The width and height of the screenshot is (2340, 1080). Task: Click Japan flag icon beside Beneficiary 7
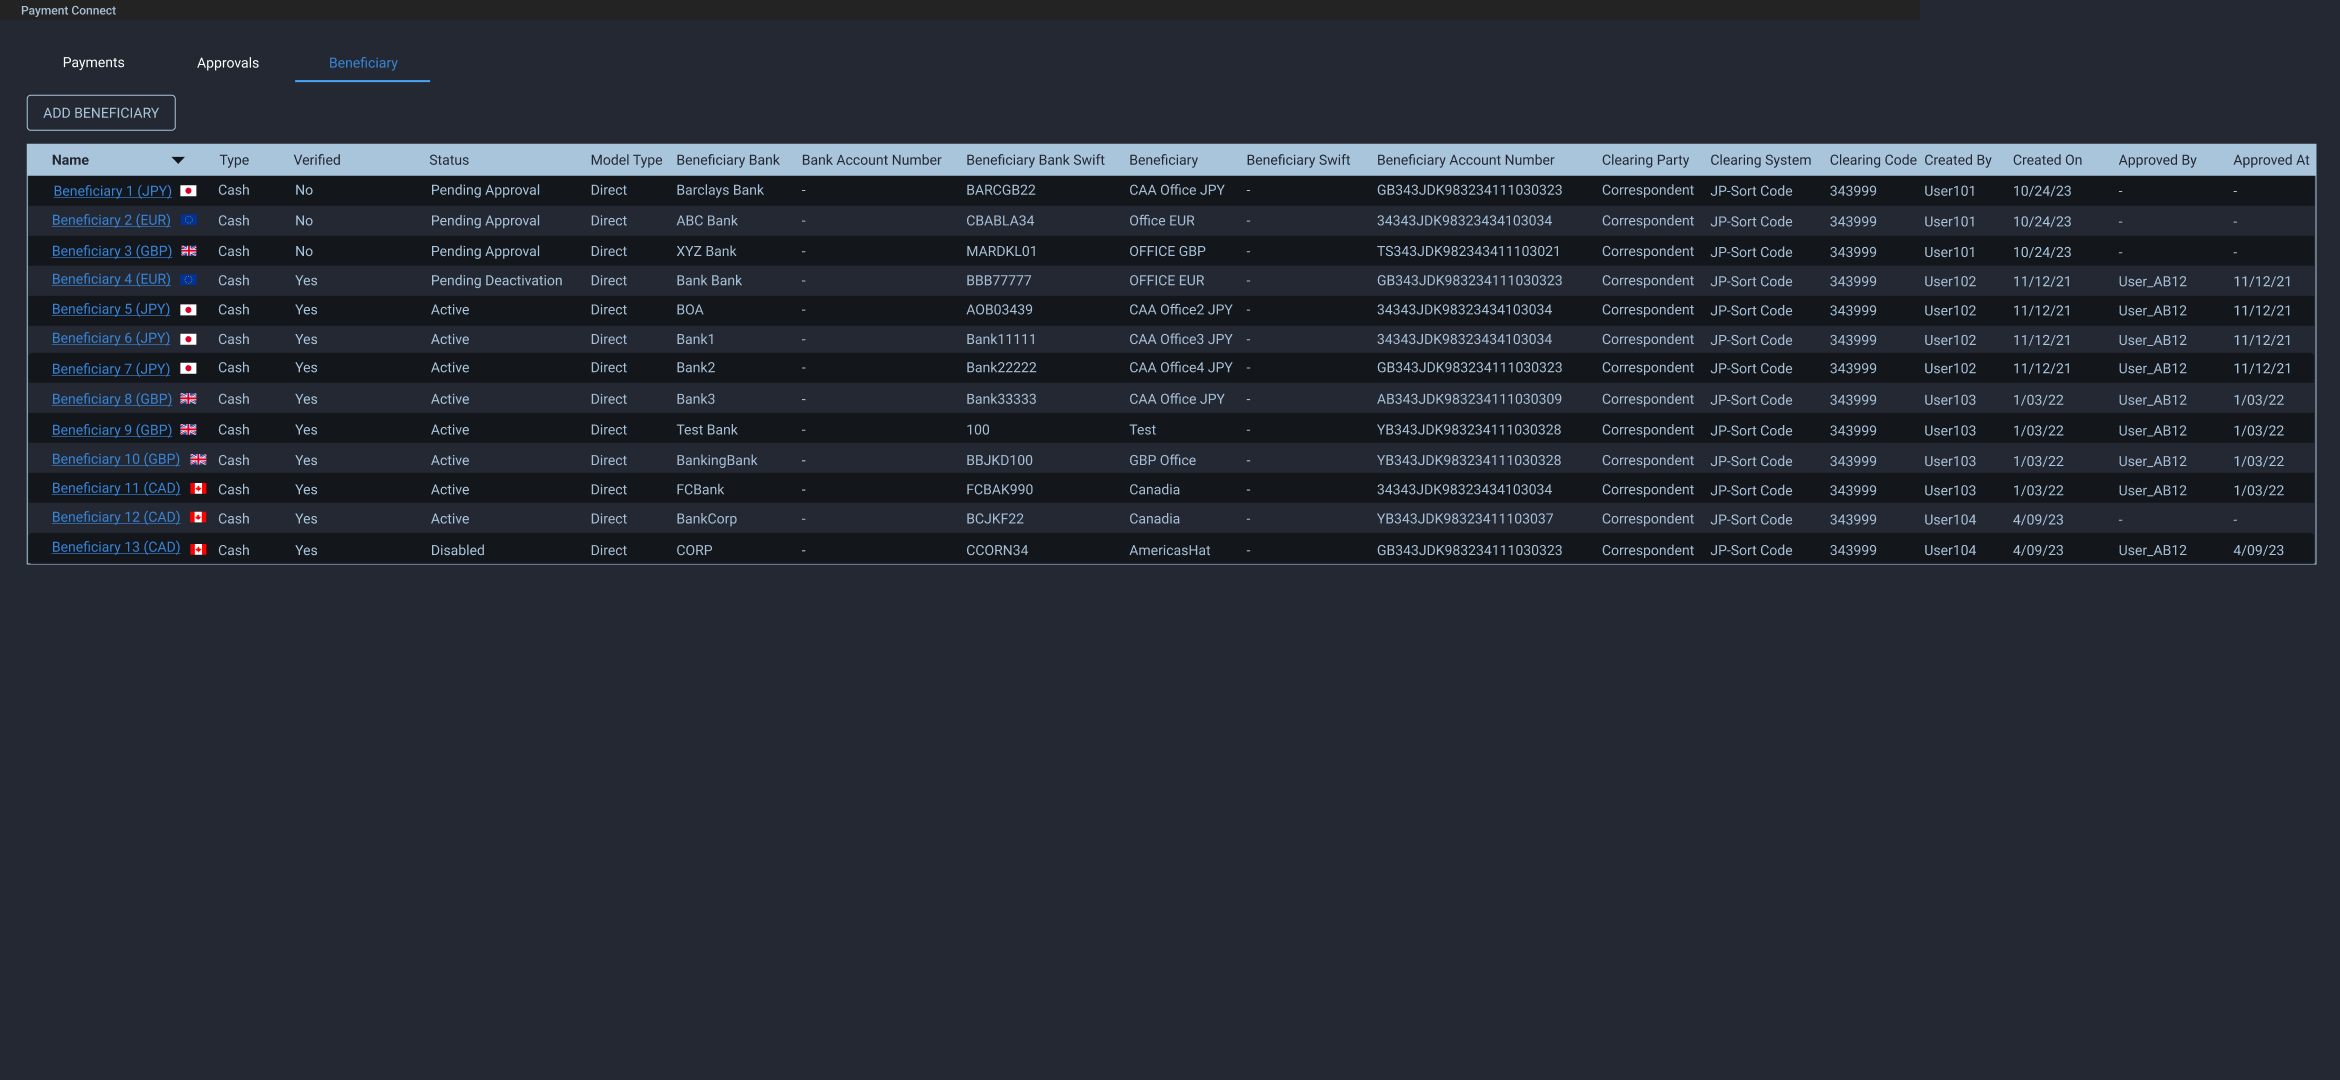point(188,369)
